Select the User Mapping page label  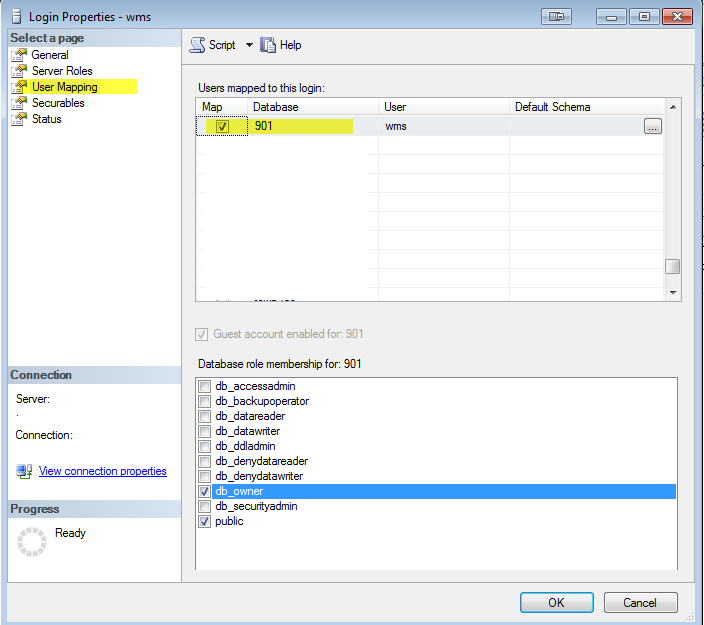[65, 87]
